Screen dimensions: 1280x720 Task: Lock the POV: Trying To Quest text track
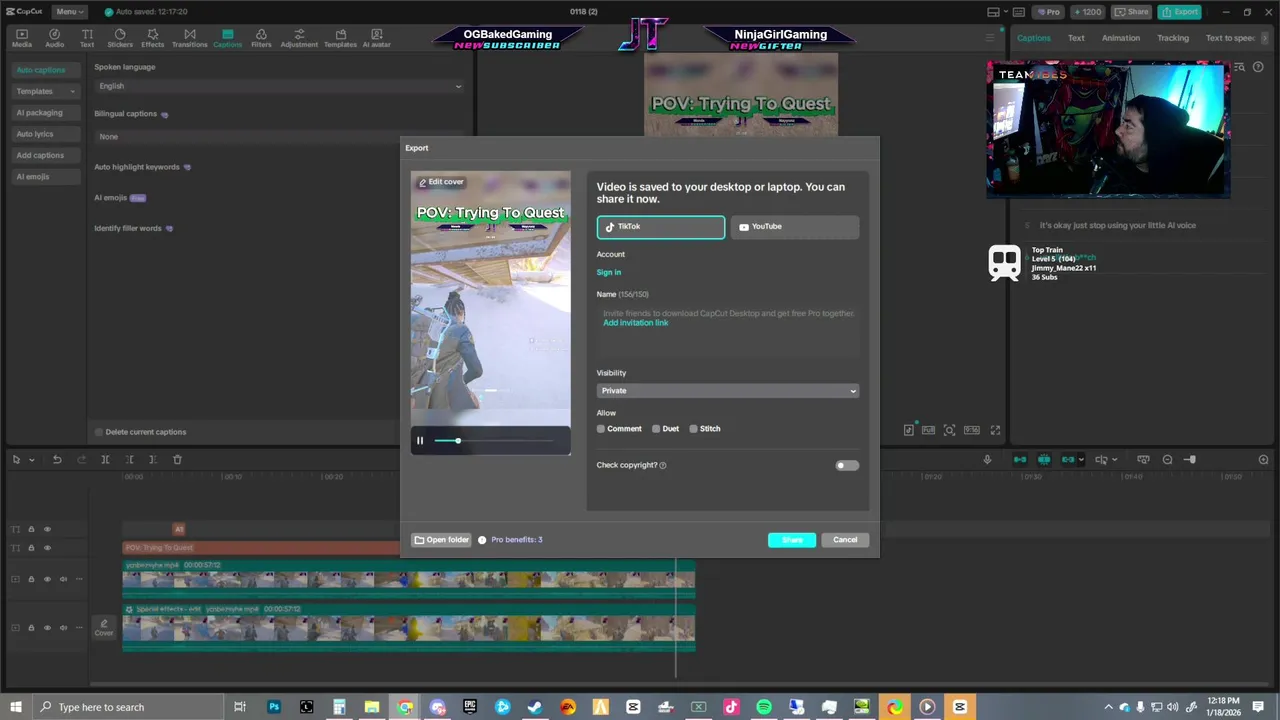pos(31,548)
